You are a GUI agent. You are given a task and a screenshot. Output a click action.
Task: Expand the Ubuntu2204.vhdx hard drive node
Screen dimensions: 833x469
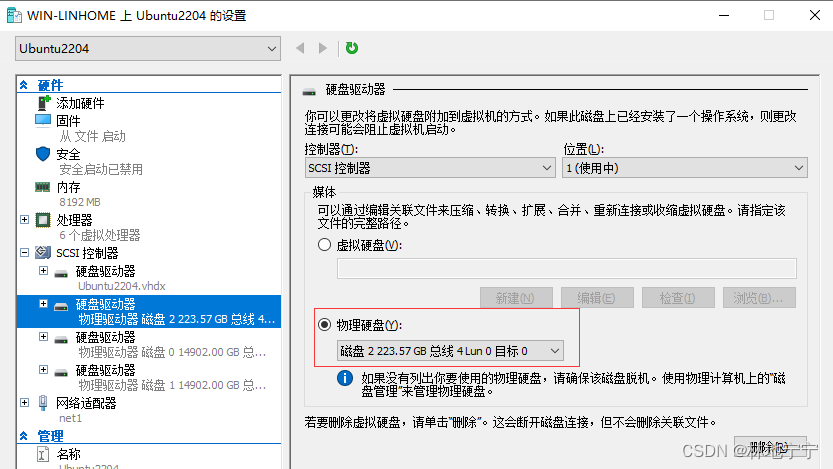(x=44, y=271)
